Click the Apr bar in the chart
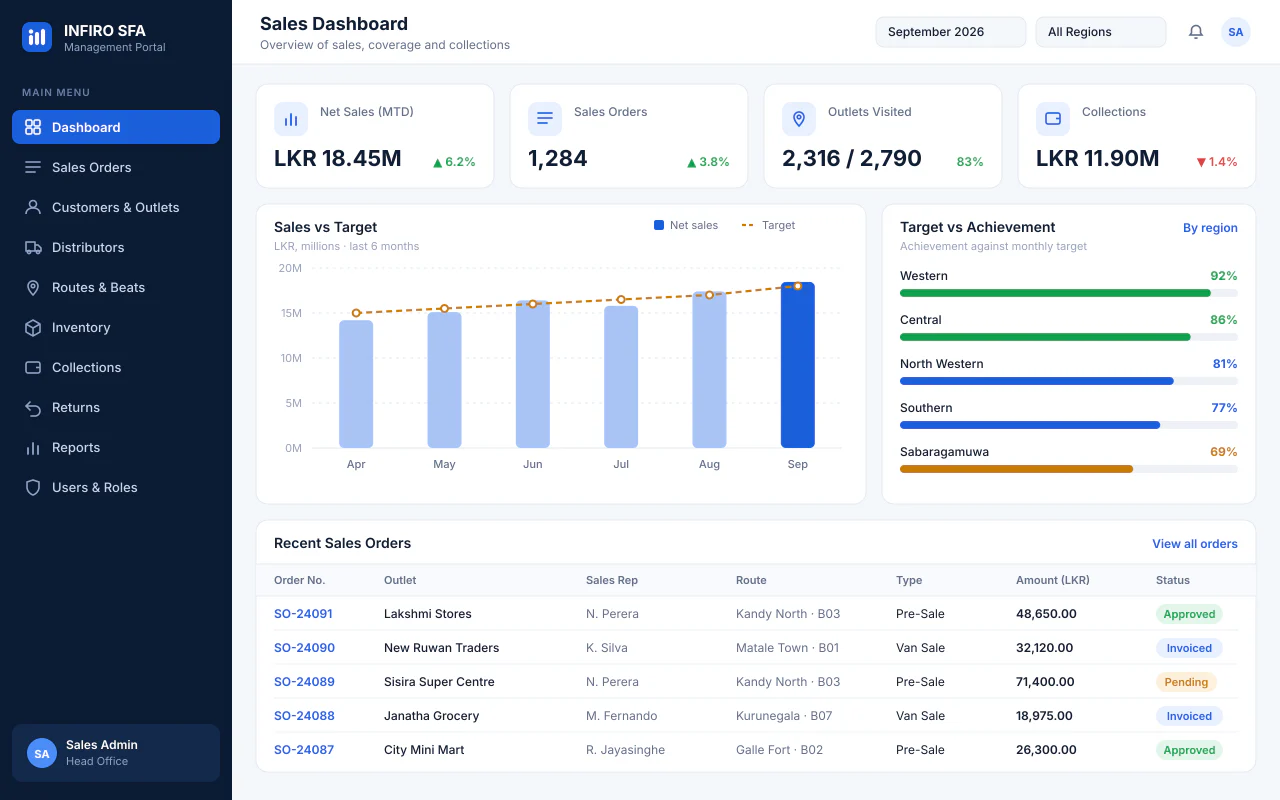1280x800 pixels. coord(356,384)
